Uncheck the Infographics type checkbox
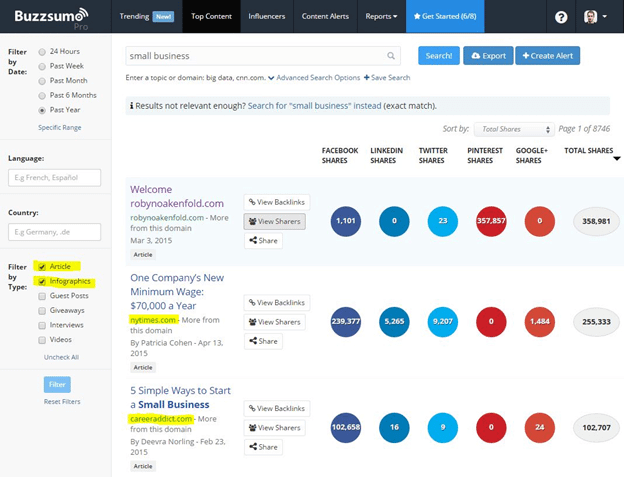This screenshot has width=624, height=477. tap(42, 282)
